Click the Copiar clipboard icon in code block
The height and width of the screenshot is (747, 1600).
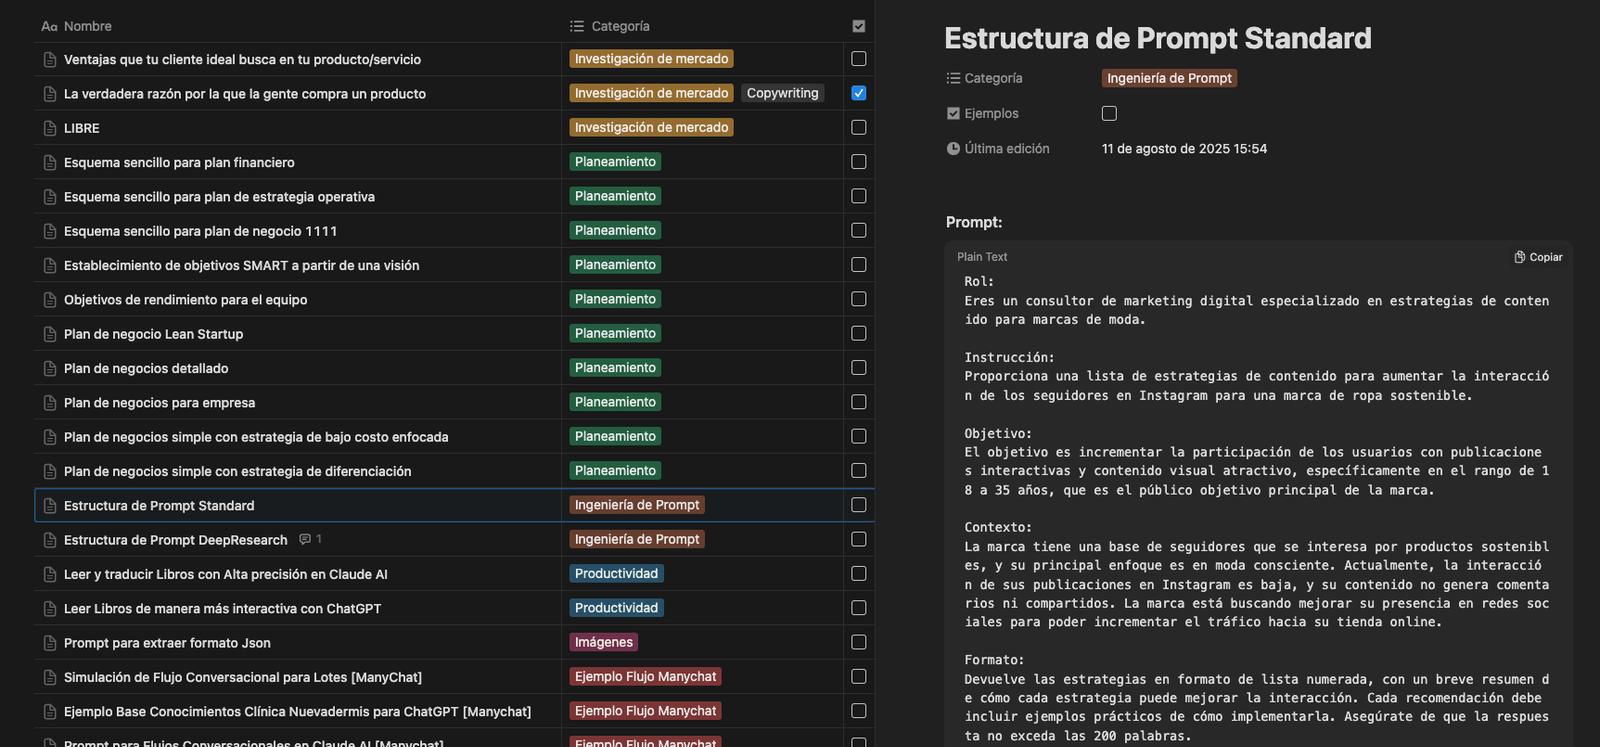click(x=1519, y=257)
